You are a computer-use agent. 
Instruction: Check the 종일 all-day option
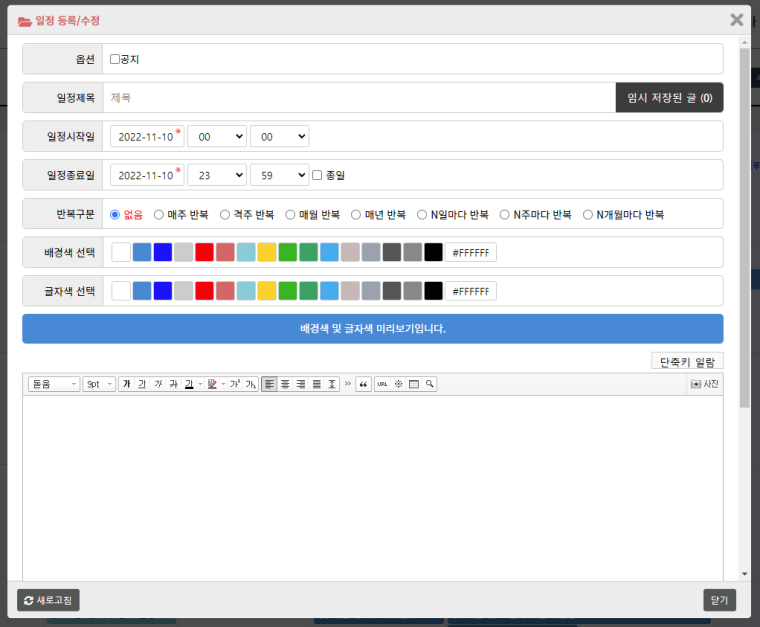[317, 175]
